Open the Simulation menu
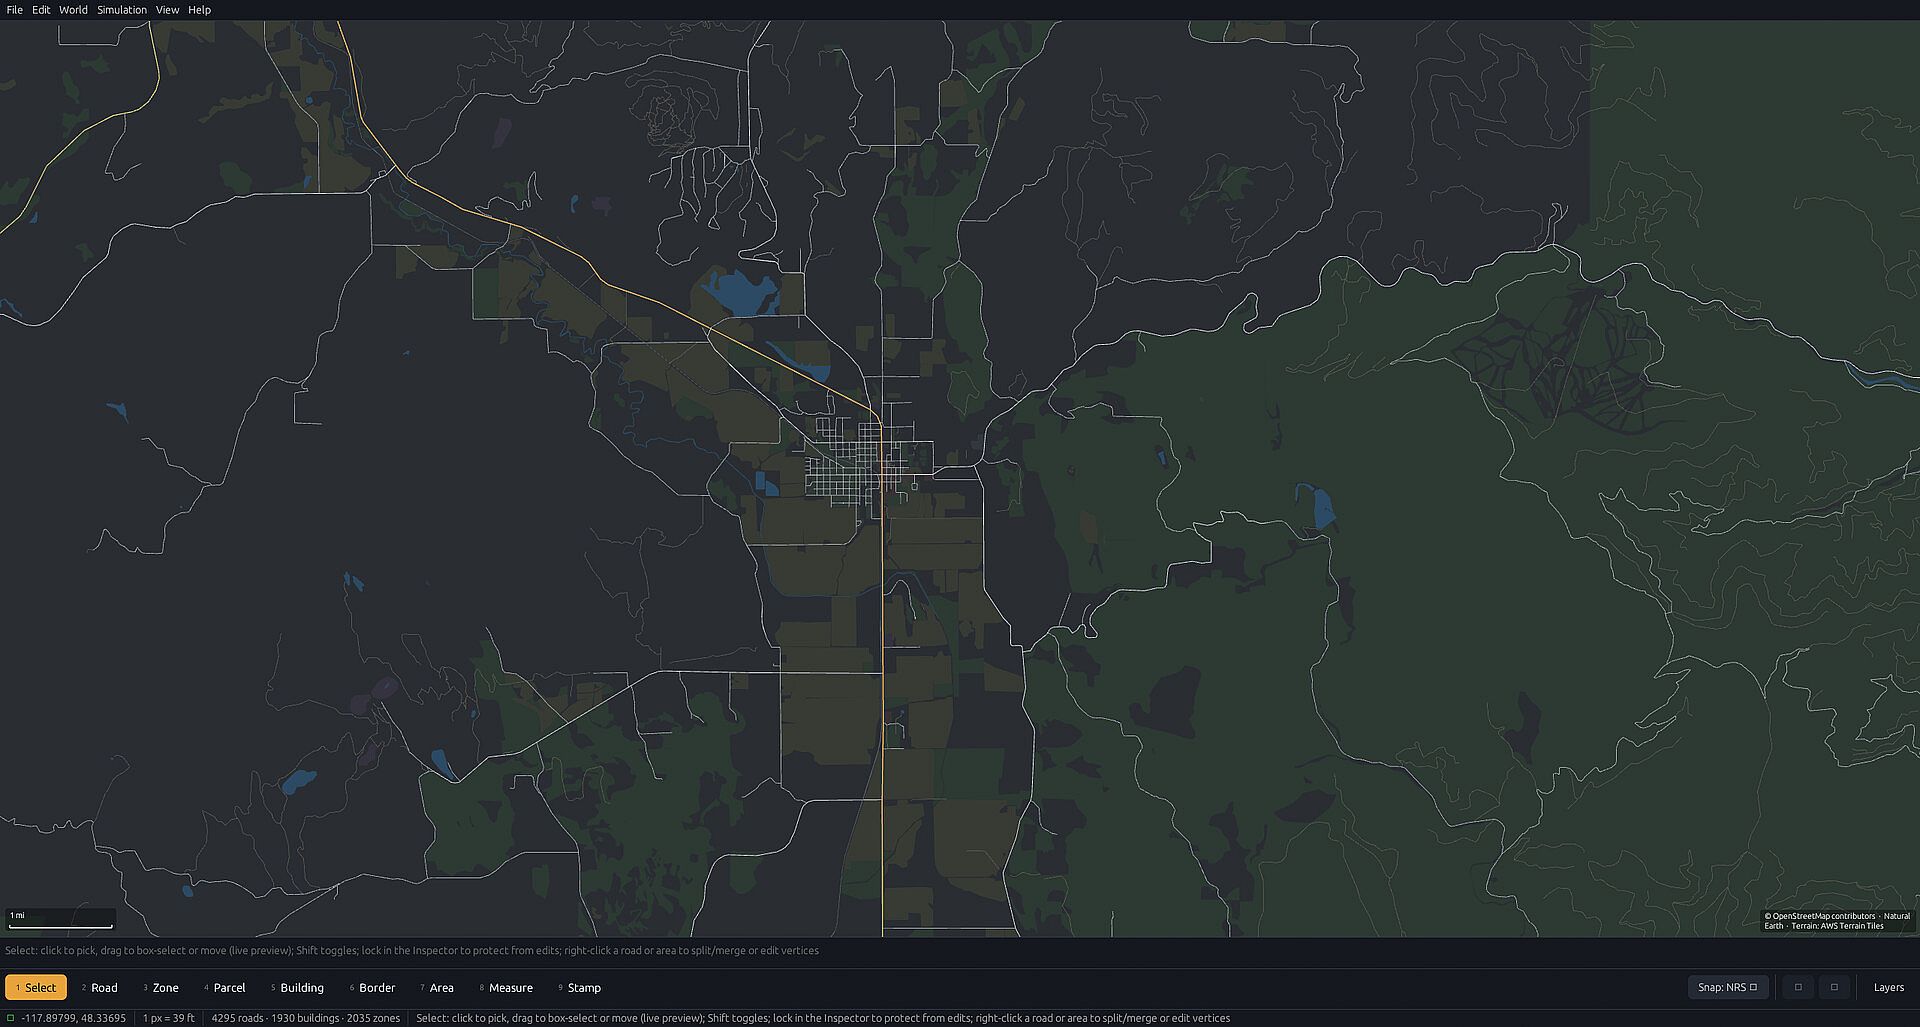The height and width of the screenshot is (1027, 1920). [x=122, y=10]
